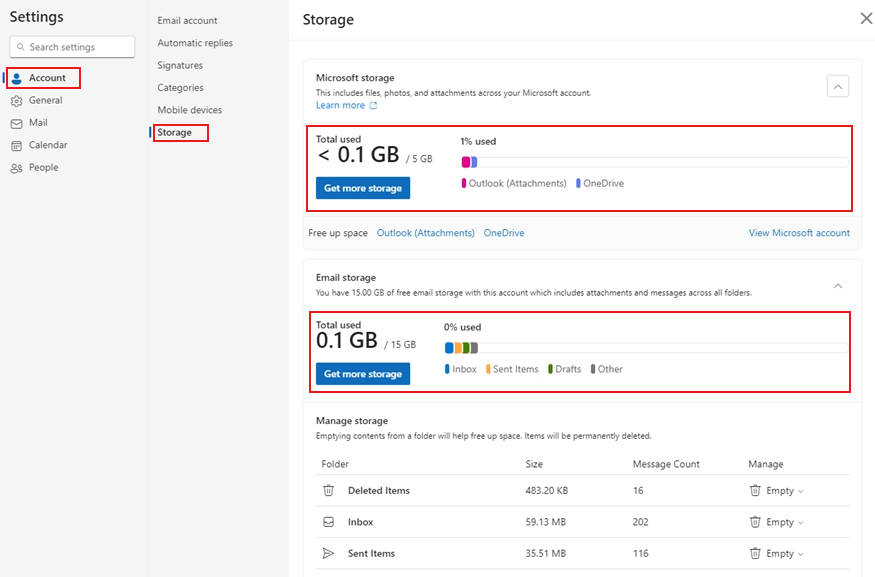Click the 483.20 KB size value

(546, 491)
